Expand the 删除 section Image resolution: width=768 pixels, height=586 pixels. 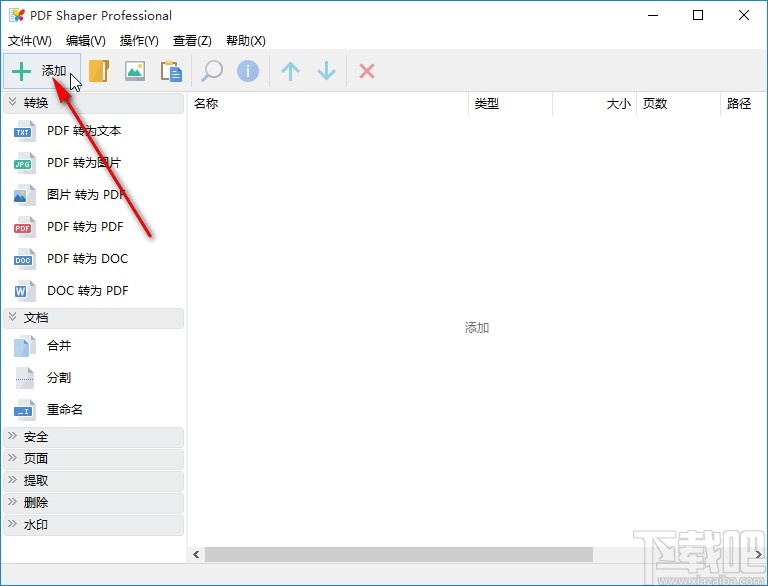pos(94,503)
